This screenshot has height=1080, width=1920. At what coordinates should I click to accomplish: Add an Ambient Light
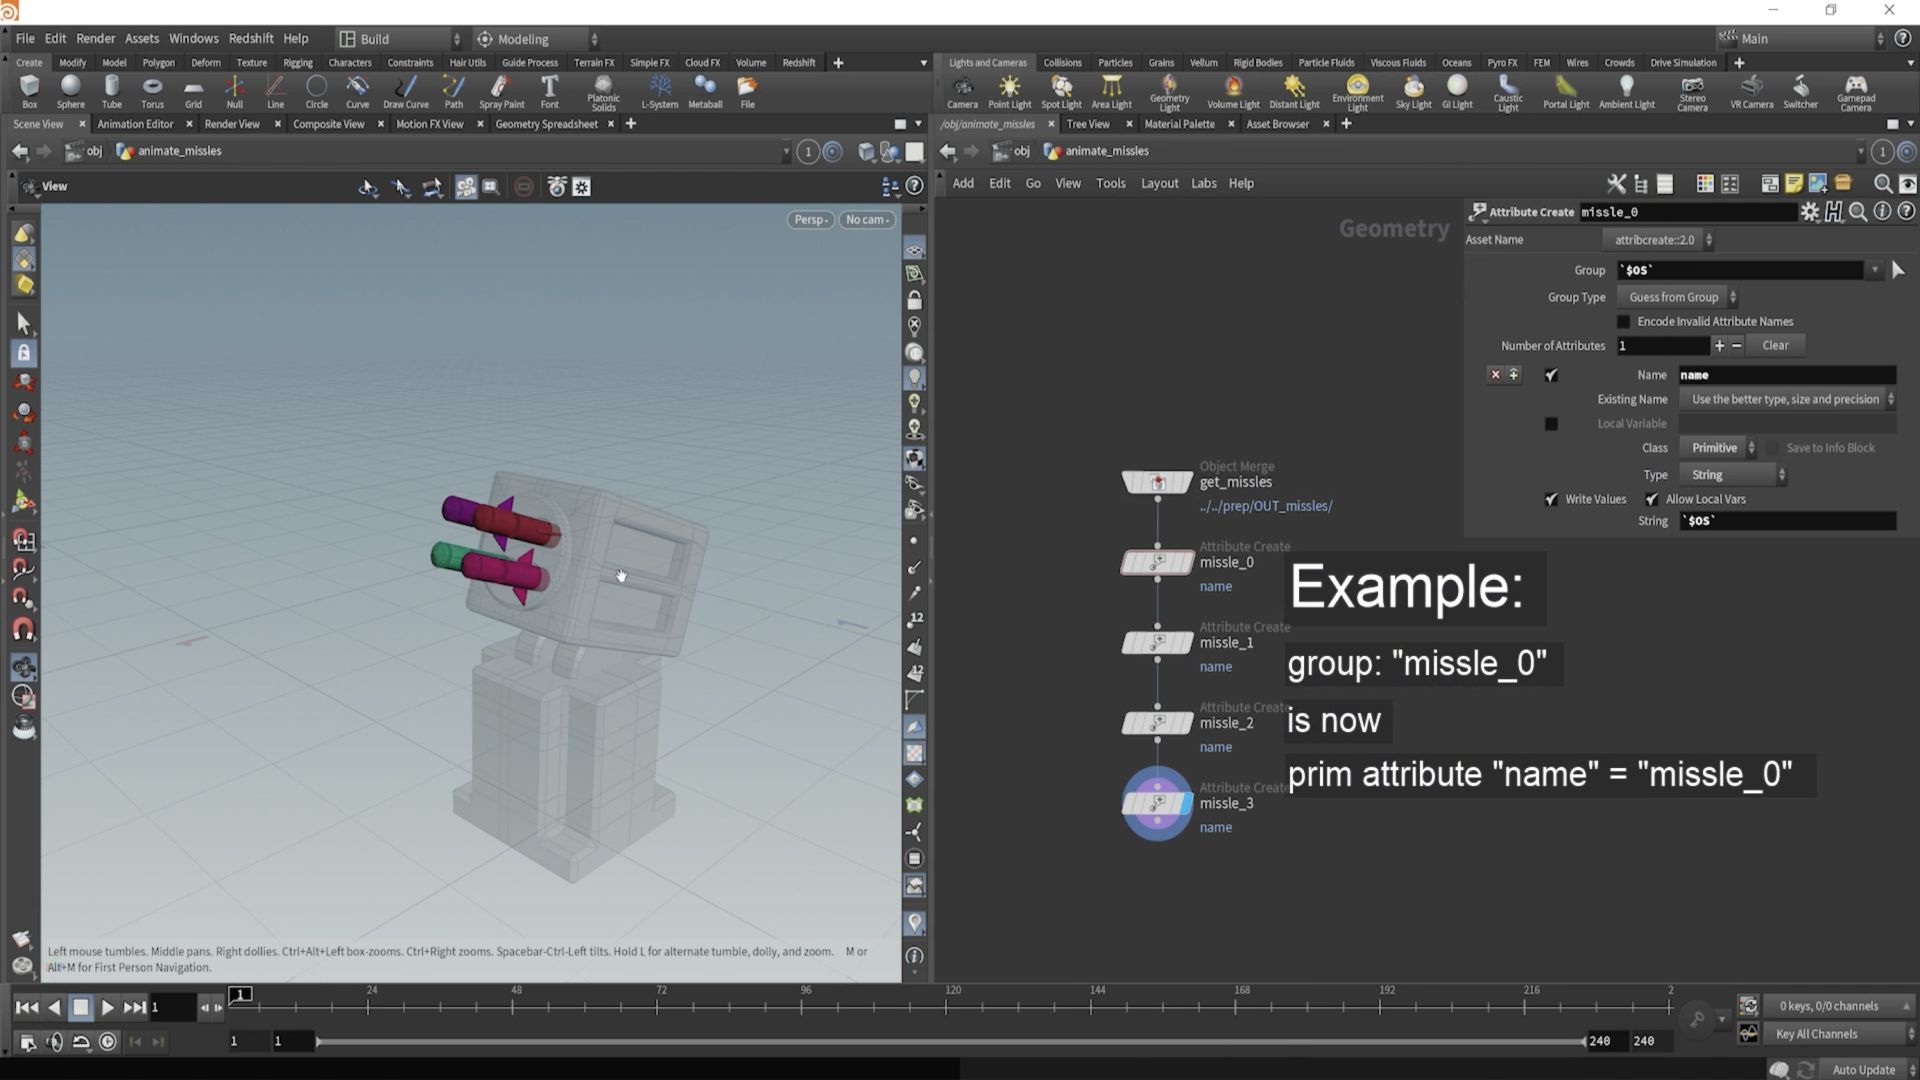[x=1626, y=91]
